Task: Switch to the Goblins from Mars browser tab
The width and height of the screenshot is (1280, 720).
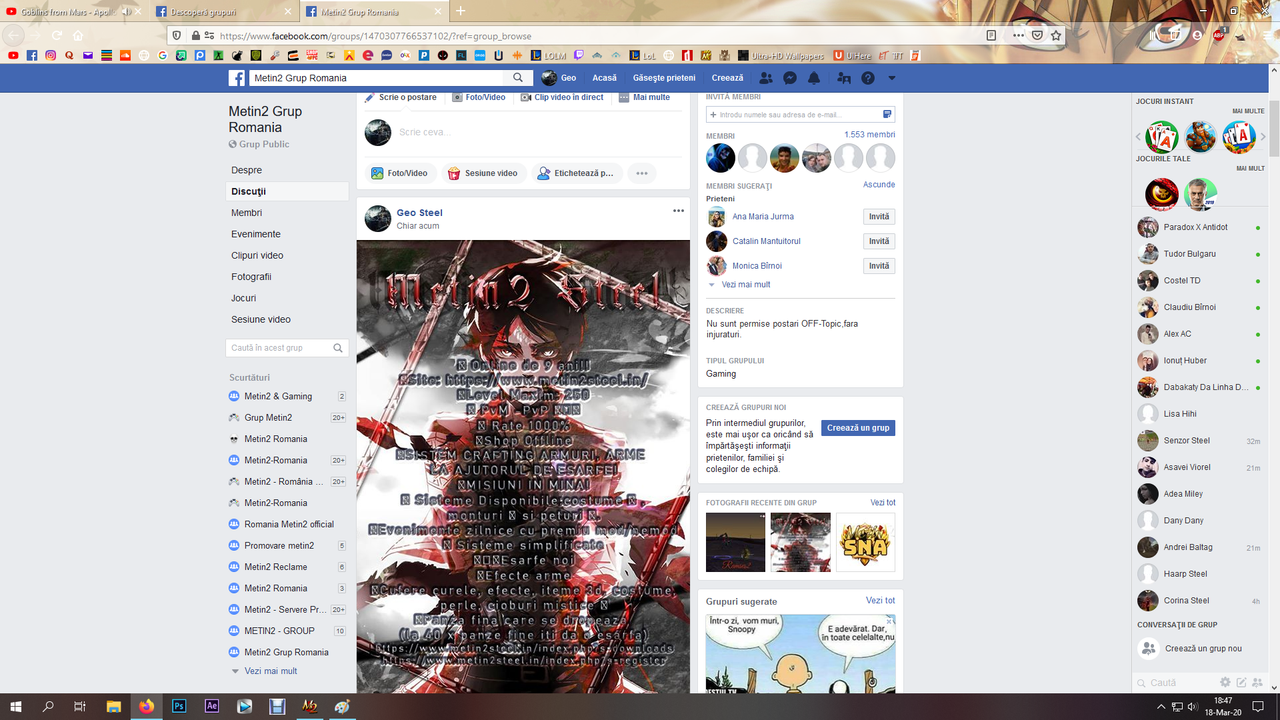Action: [x=73, y=12]
